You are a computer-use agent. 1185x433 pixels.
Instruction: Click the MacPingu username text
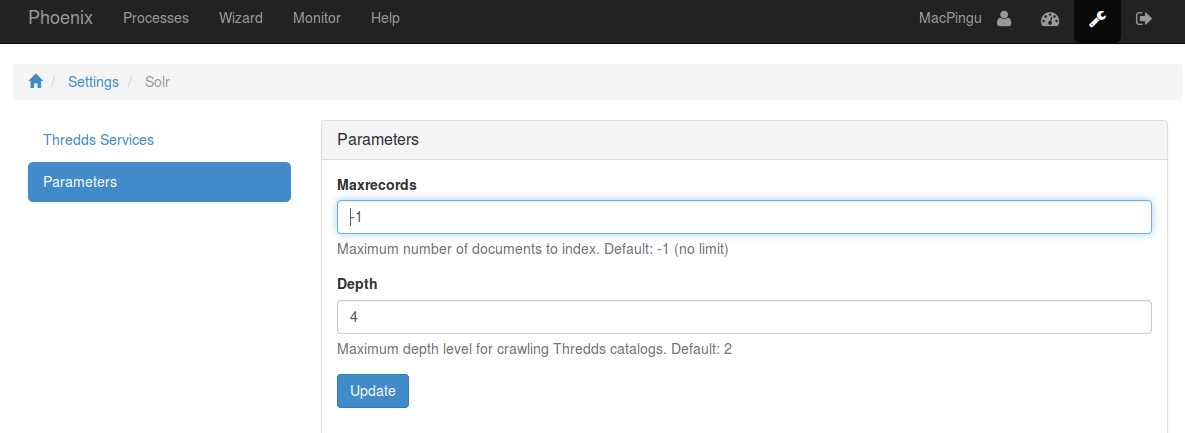click(x=950, y=18)
